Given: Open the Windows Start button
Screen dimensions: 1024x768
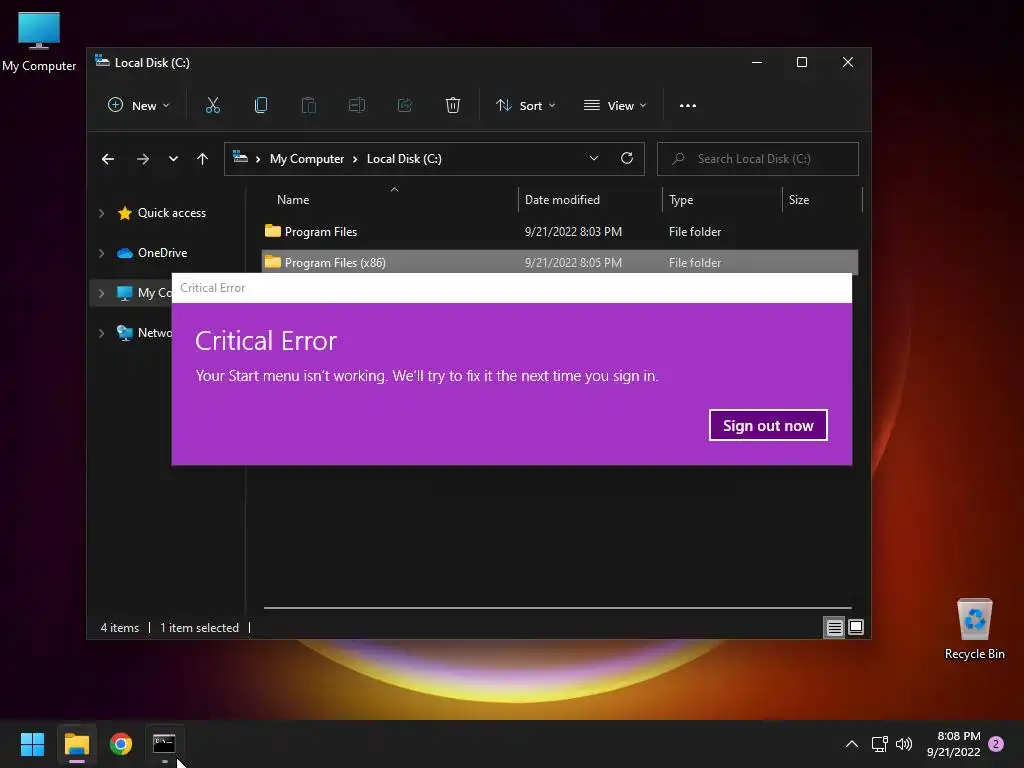Looking at the screenshot, I should point(32,744).
